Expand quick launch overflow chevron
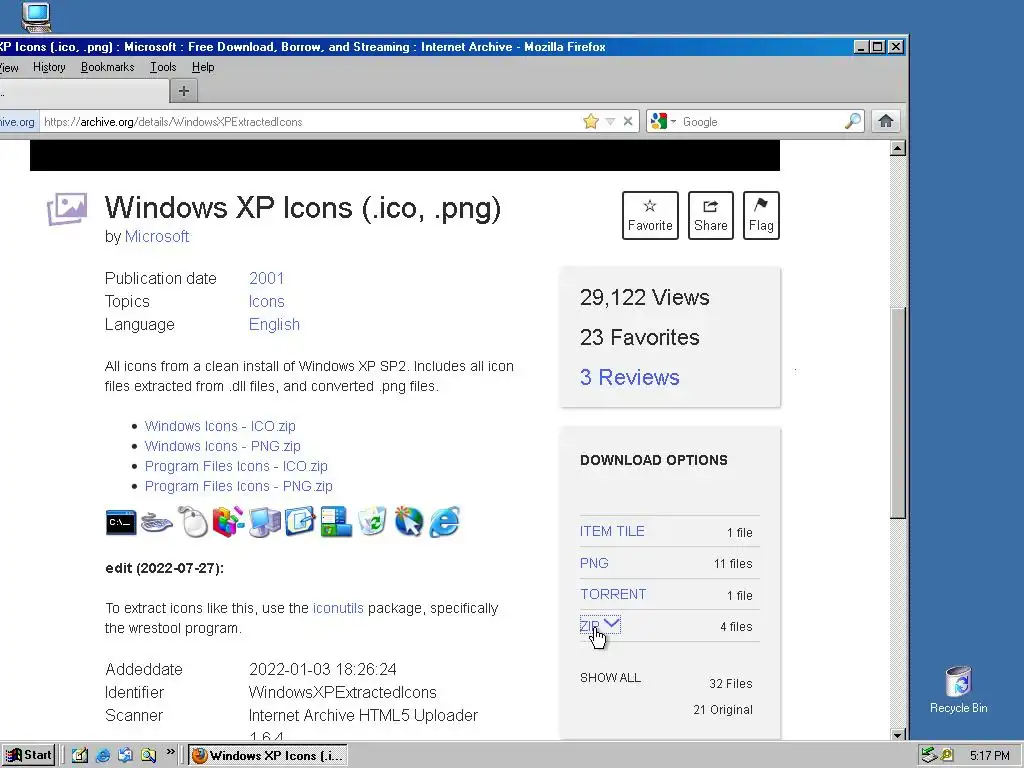 click(170, 752)
